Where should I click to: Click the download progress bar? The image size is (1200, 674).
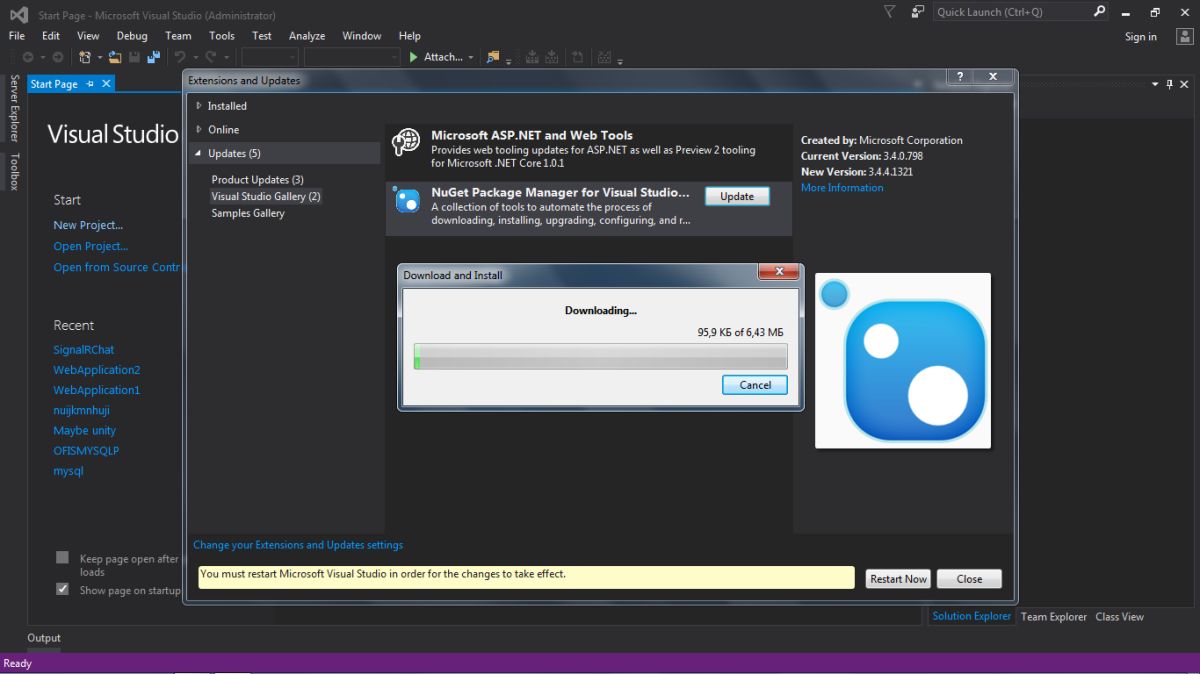[x=601, y=357]
